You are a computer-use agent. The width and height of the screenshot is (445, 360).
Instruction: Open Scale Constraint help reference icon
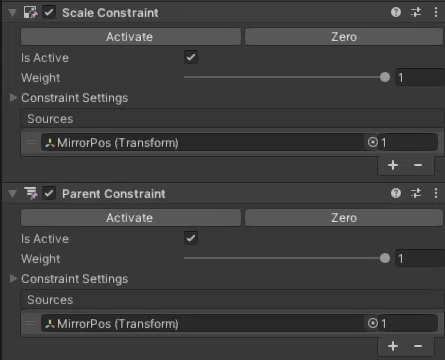pos(396,12)
